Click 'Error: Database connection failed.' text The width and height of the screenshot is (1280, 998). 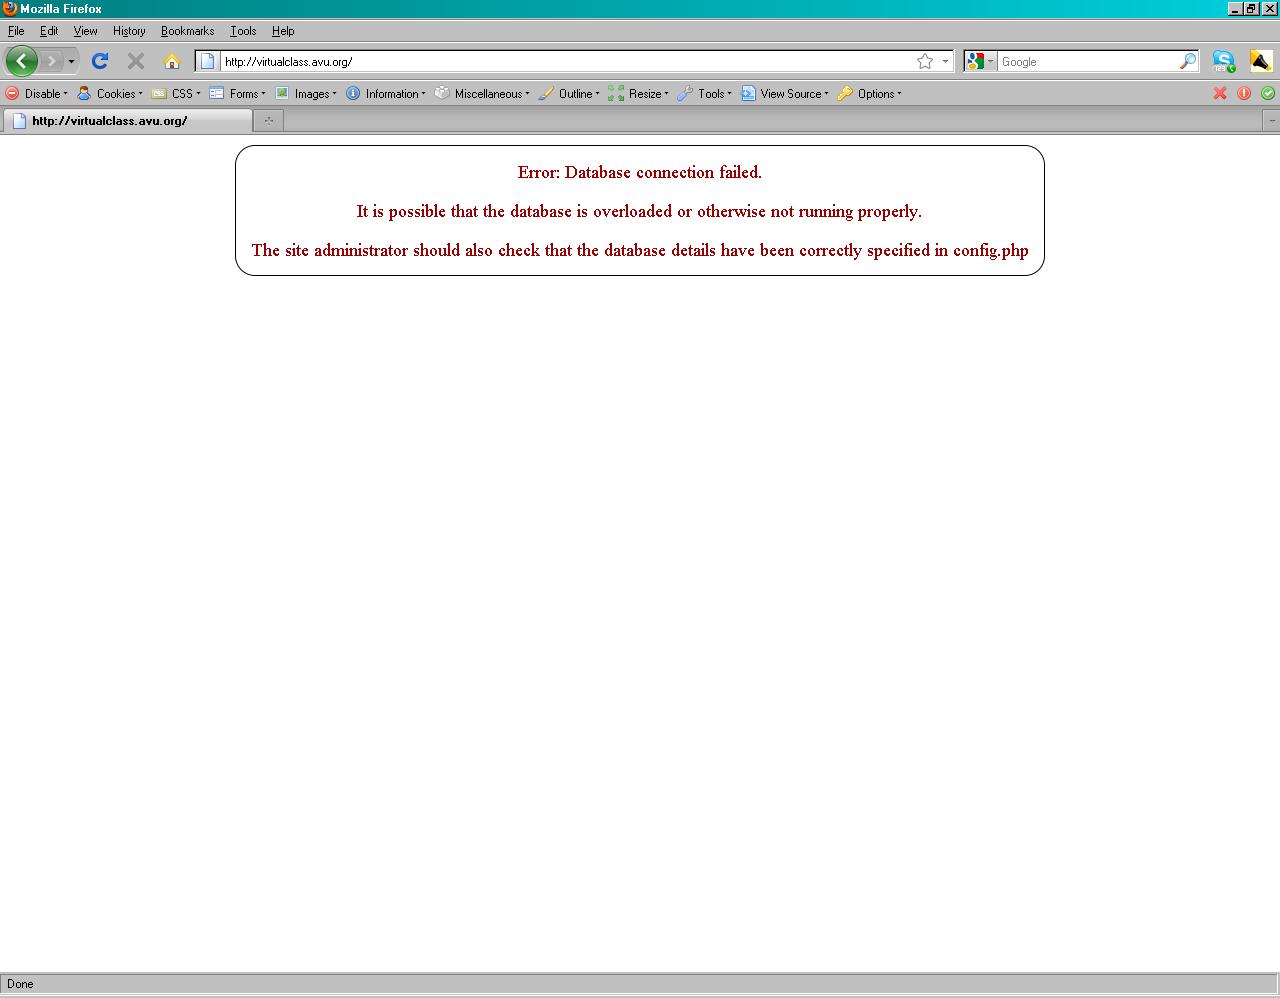point(640,172)
